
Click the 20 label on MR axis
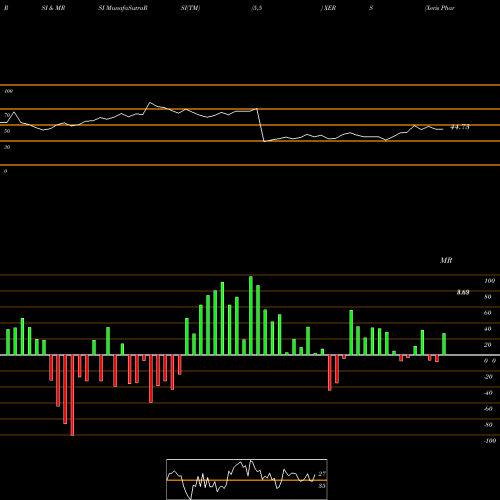pyautogui.click(x=488, y=345)
